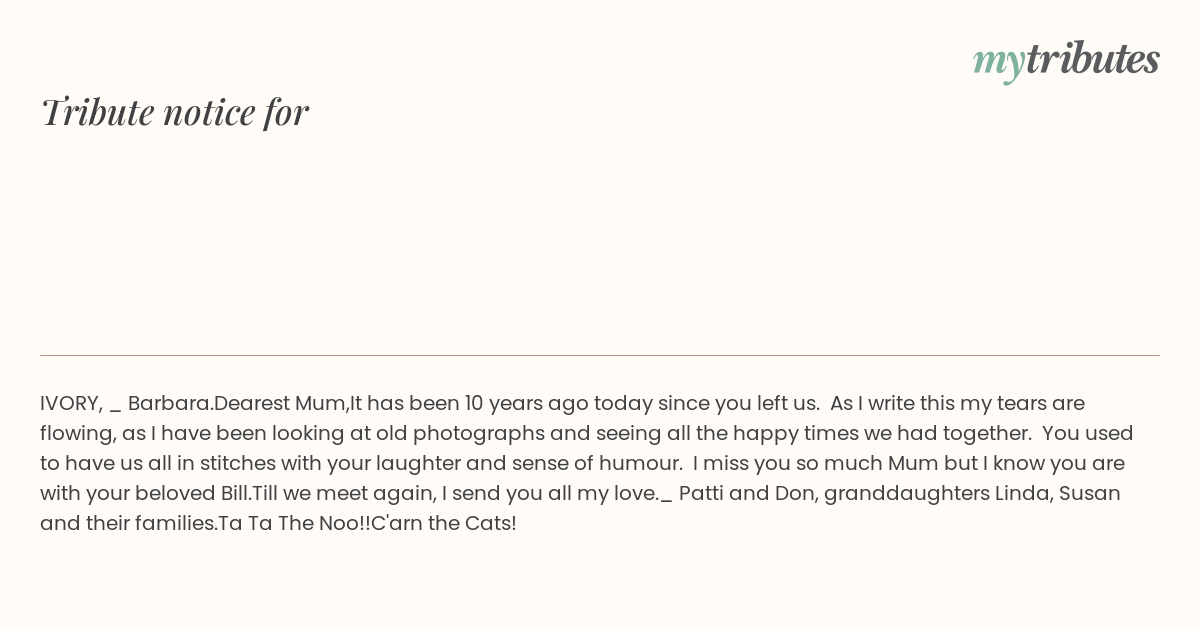Click the surname 'IVORY,' in the notice

point(71,404)
